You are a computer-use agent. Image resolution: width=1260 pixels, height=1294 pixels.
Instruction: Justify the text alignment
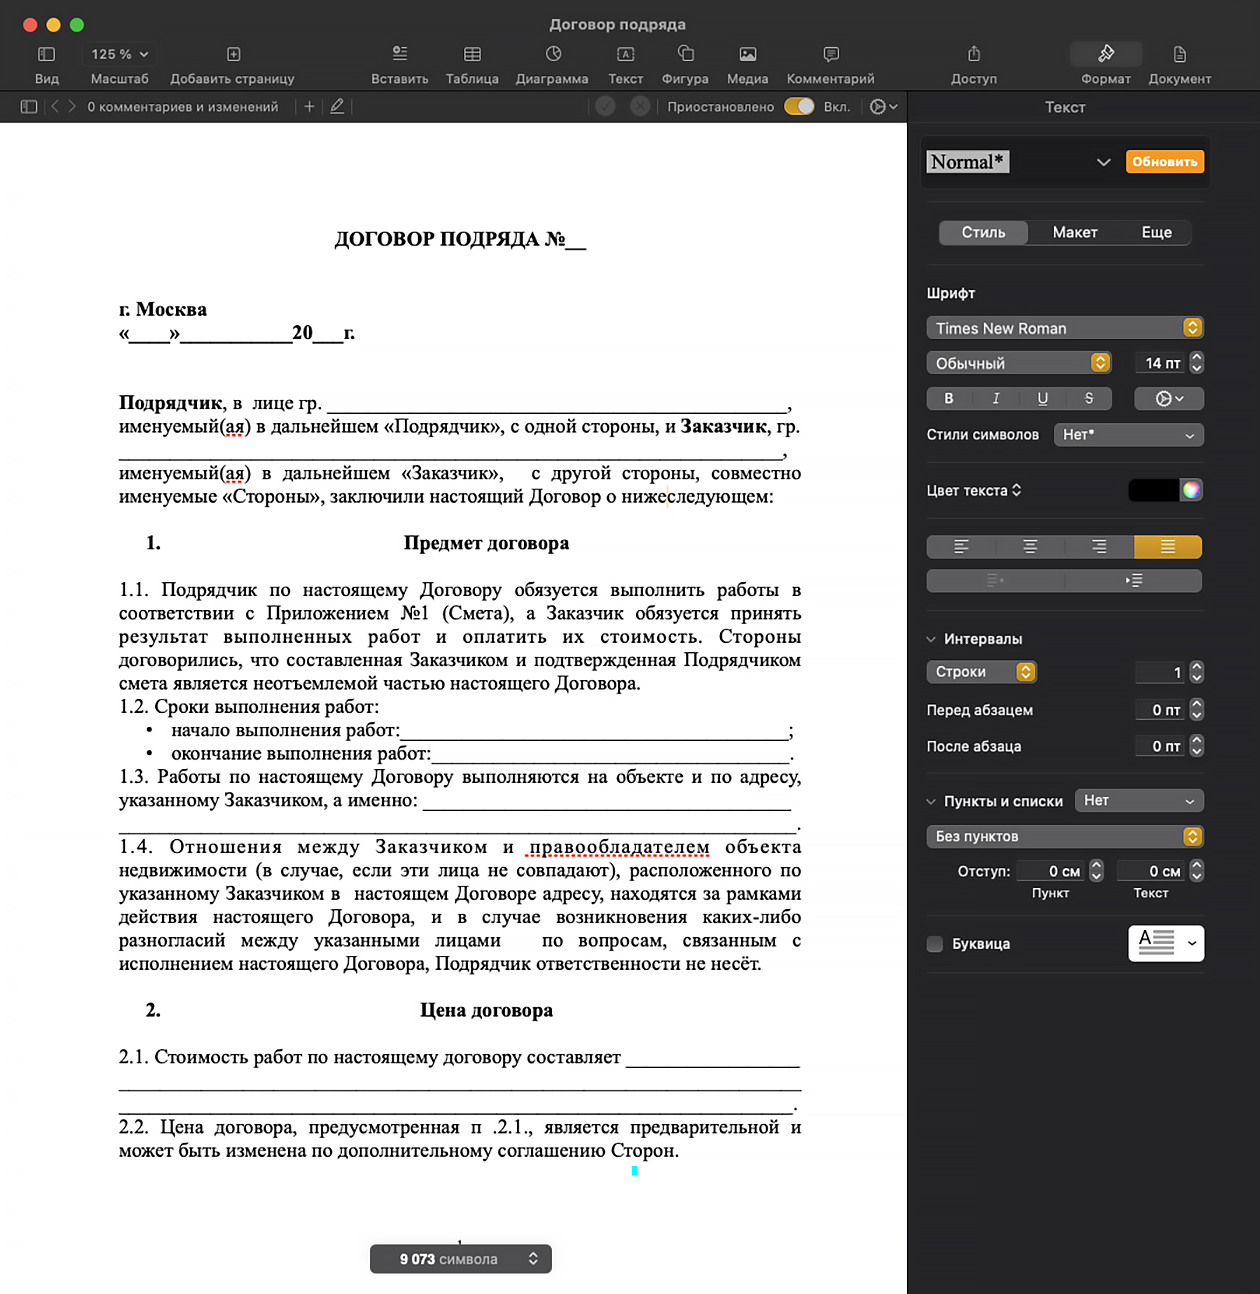[1168, 547]
